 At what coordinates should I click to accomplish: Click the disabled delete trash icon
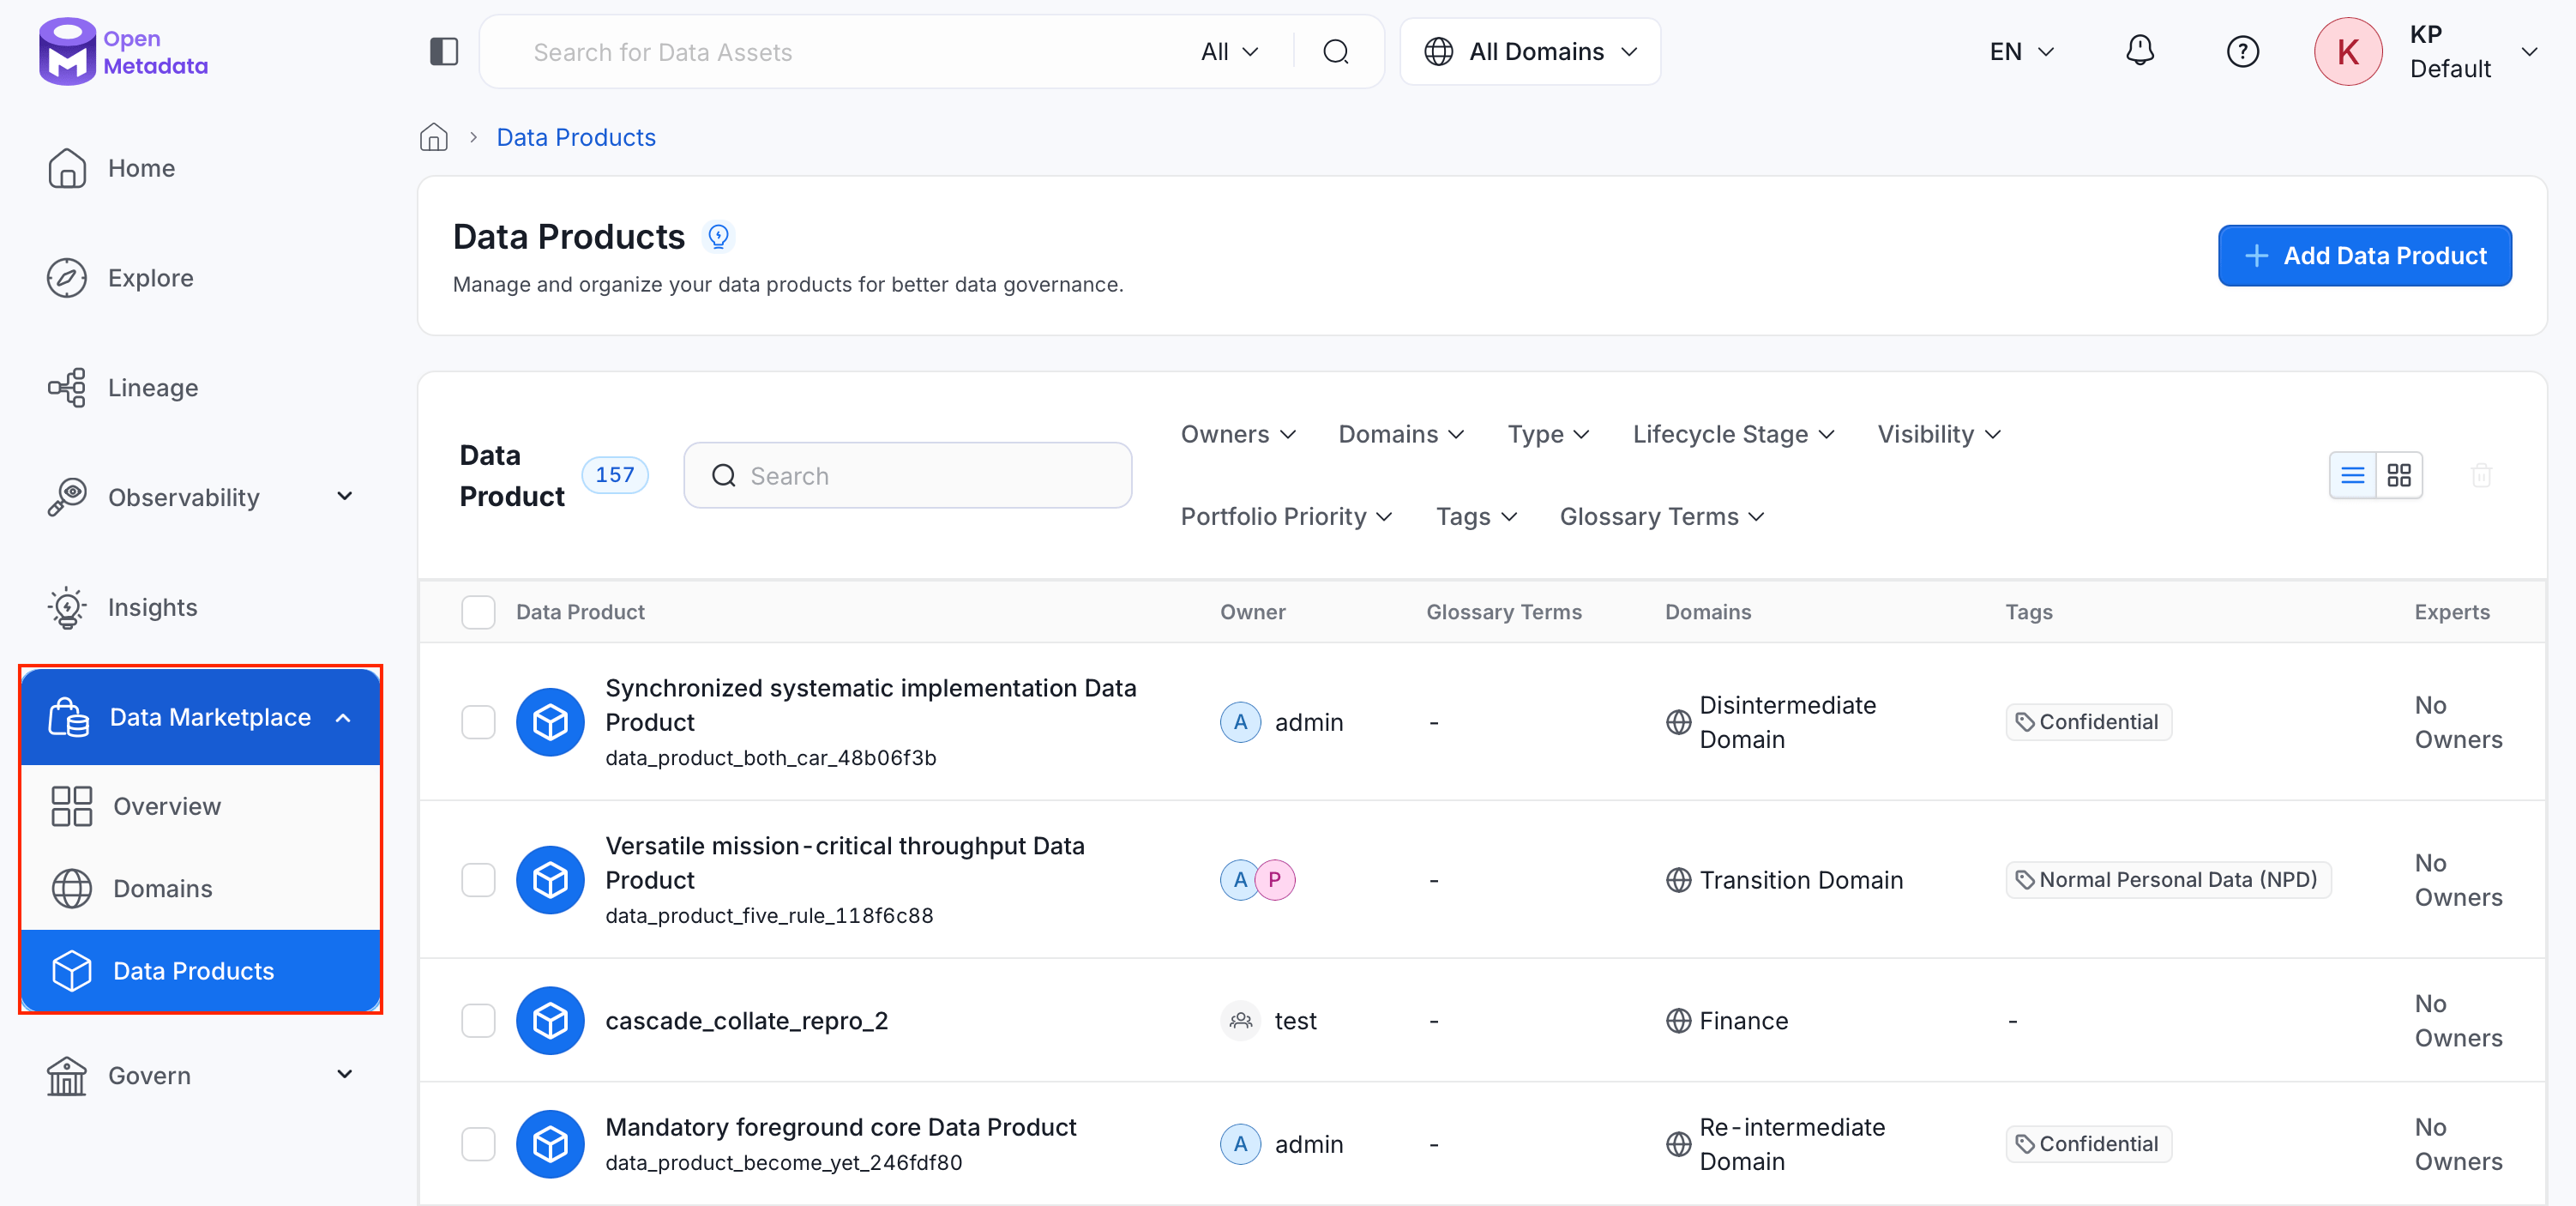point(2480,475)
